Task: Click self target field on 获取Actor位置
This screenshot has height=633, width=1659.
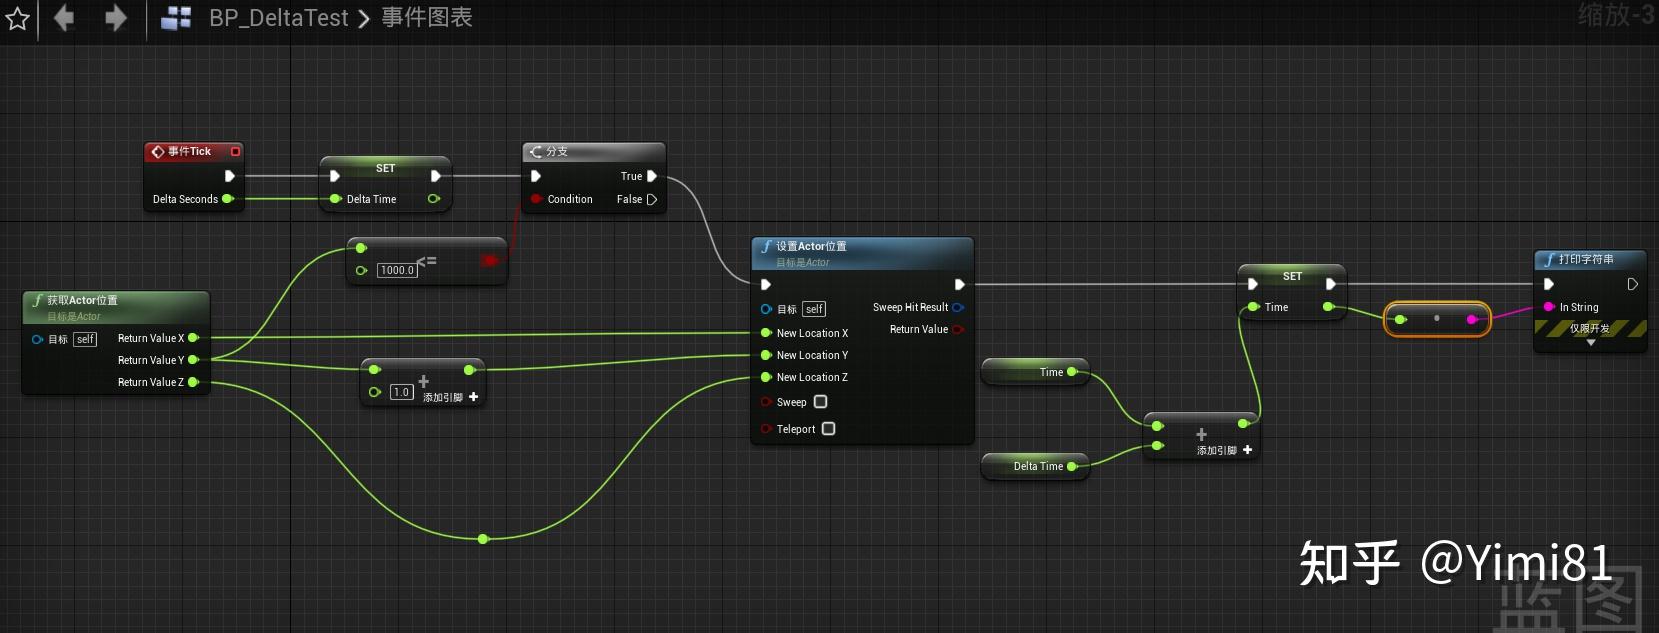Action: [x=86, y=339]
